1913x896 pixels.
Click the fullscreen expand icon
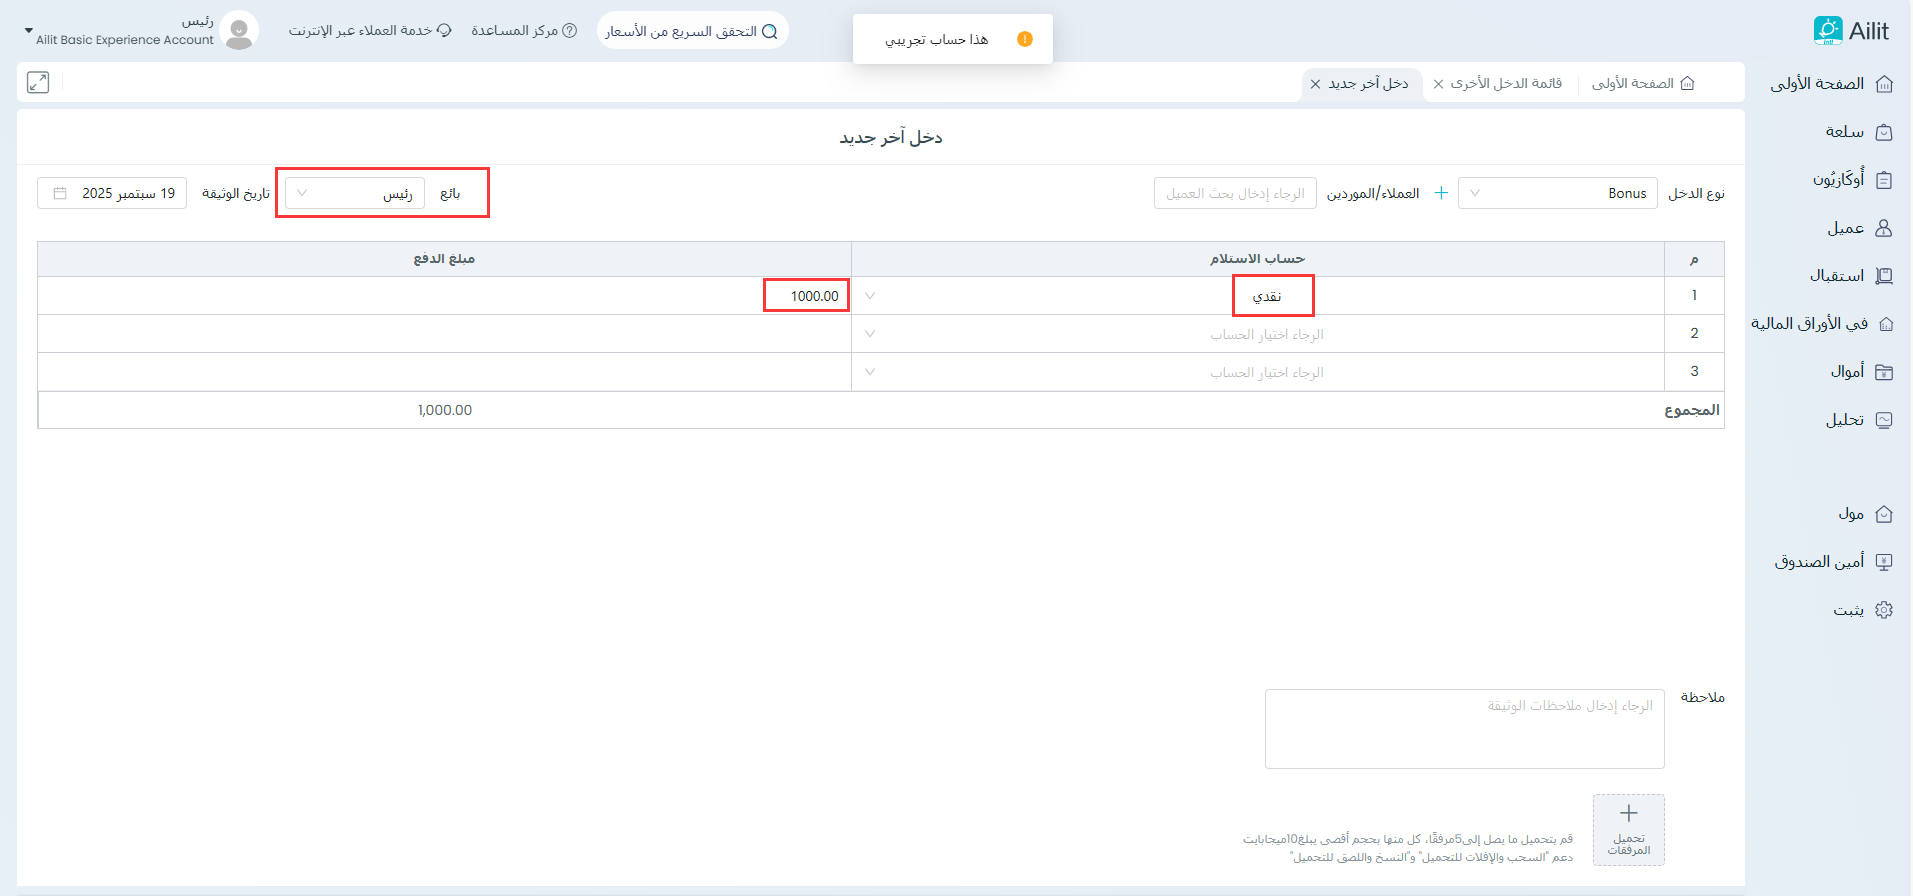(x=38, y=83)
